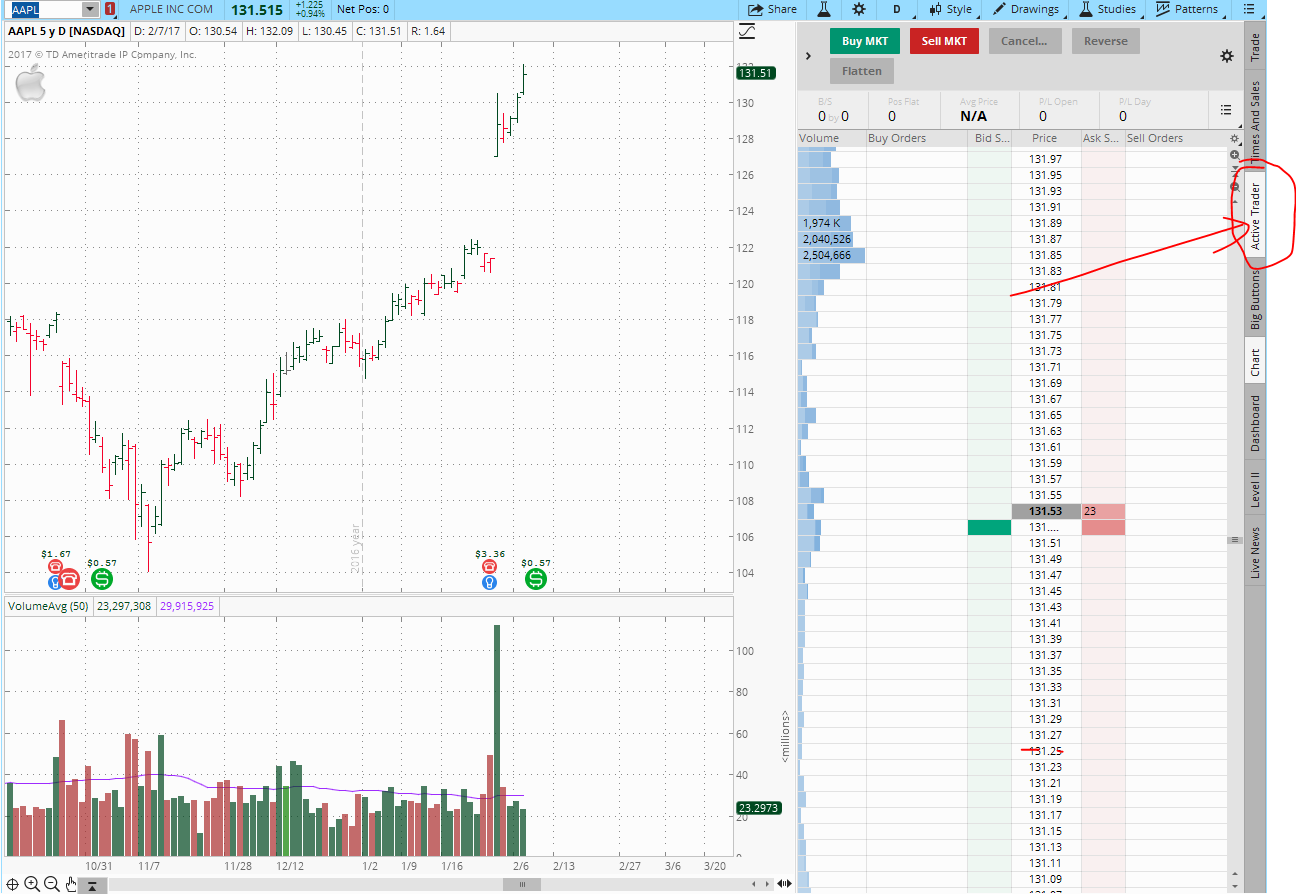Open position summary list menu icon

click(1225, 110)
